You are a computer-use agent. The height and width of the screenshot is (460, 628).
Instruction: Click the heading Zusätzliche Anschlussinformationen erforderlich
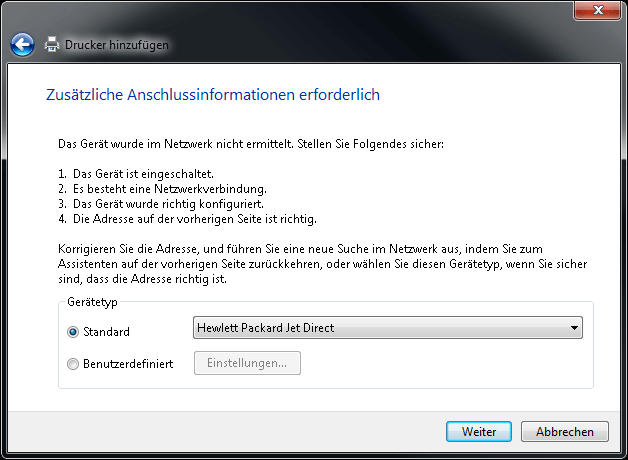click(x=213, y=95)
